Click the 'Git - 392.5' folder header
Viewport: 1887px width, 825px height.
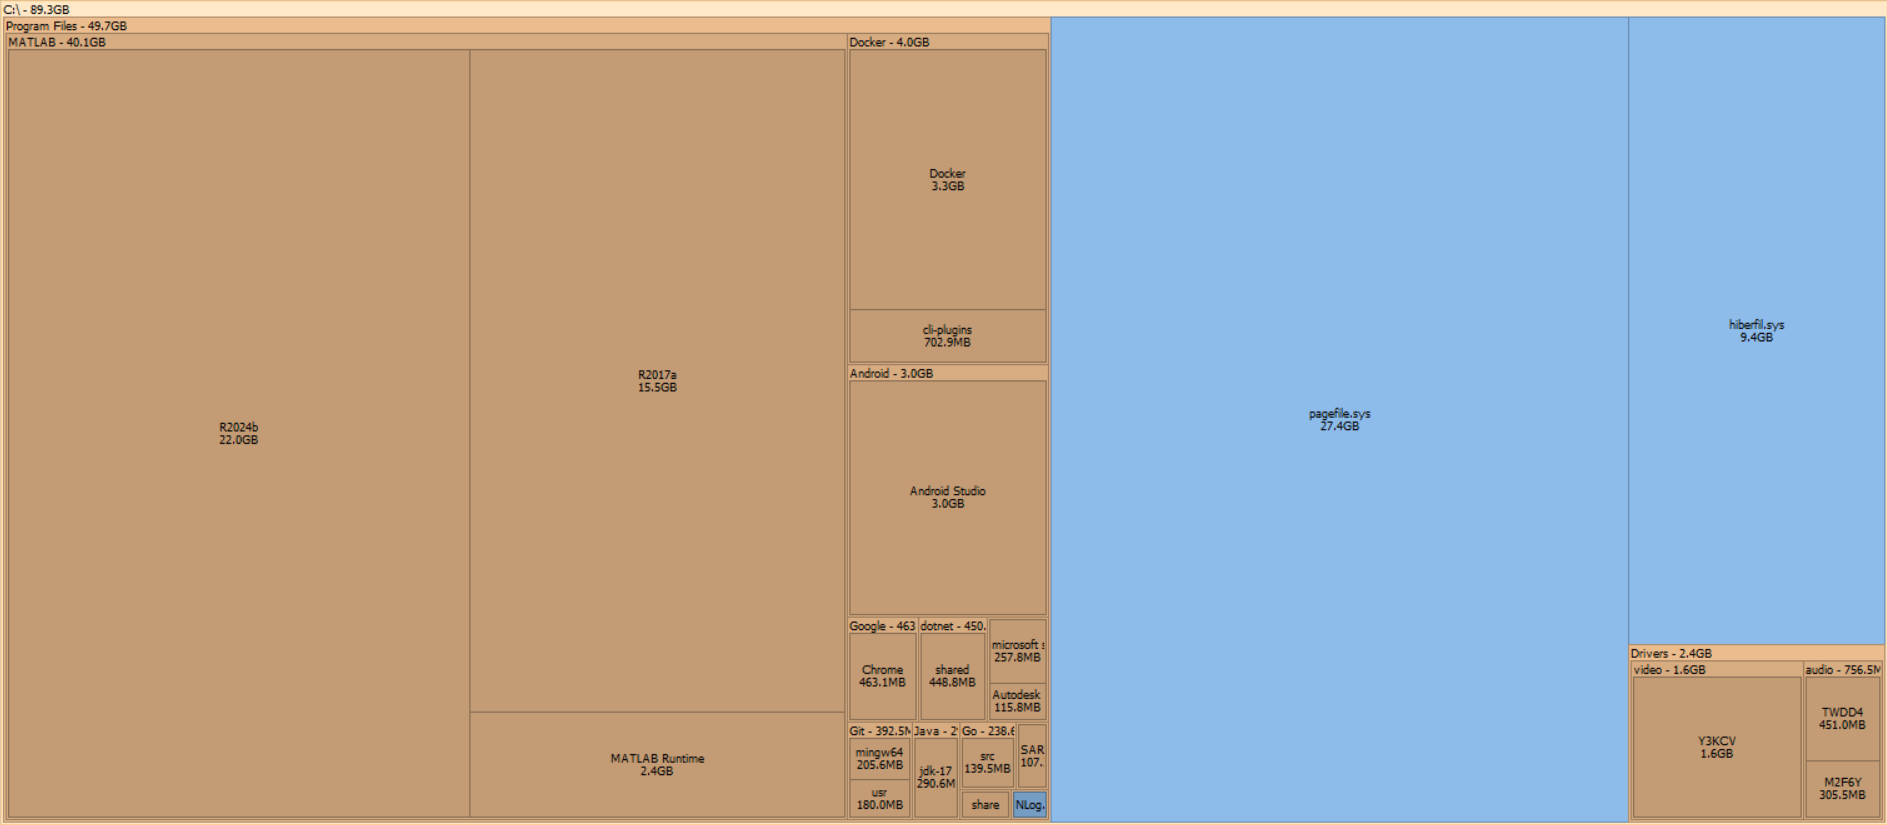pyautogui.click(x=880, y=731)
